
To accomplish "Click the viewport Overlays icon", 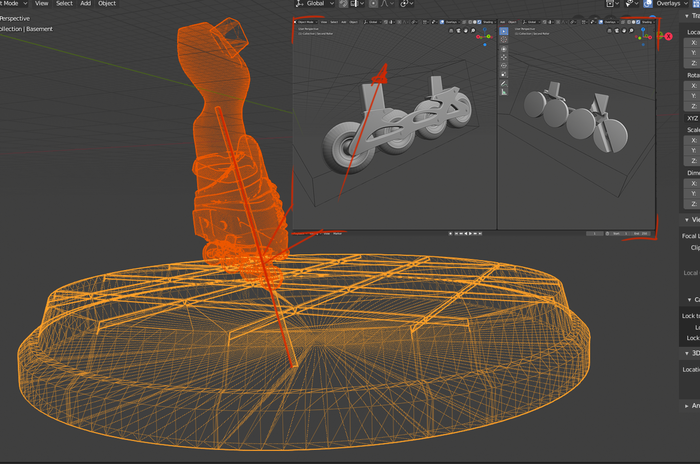I will [x=649, y=4].
